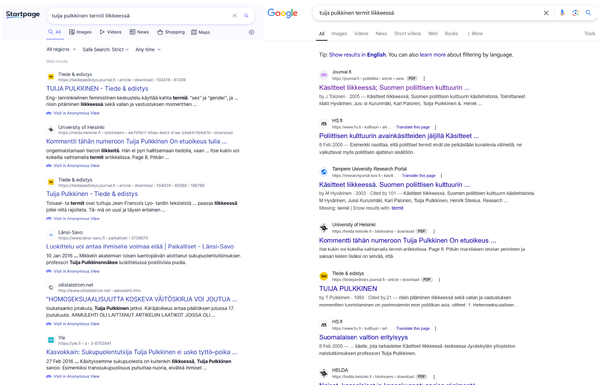Screen dimensions: 599x385
Task: Expand Google More menu
Action: point(475,34)
